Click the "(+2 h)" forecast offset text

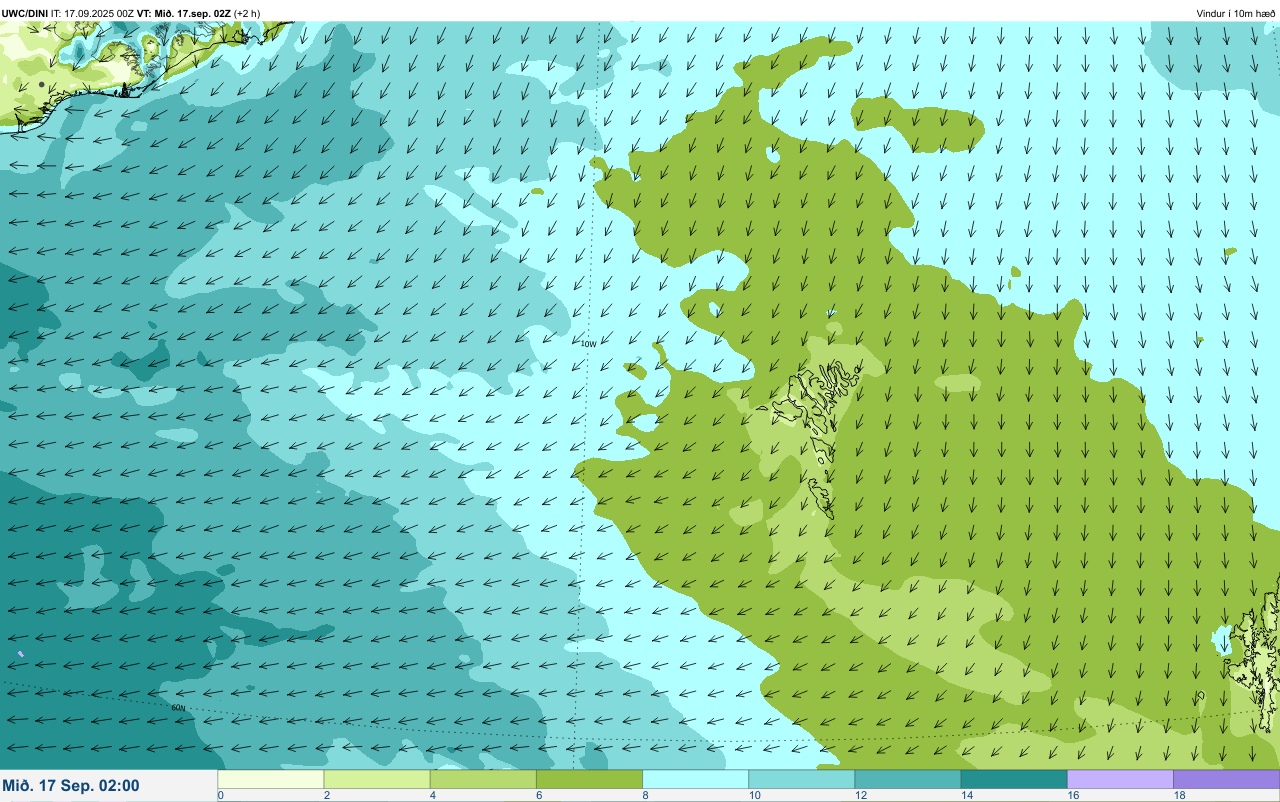[247, 13]
